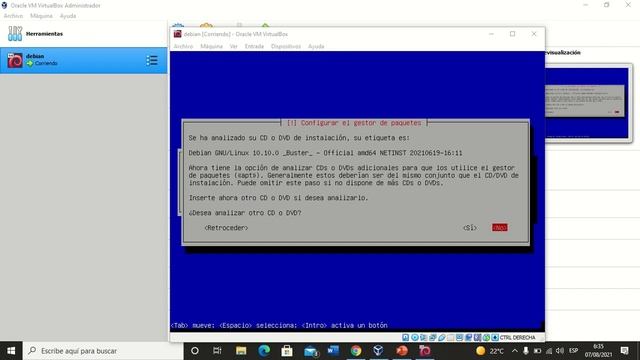
Task: Open Máquina menu in VirtualBox Manager window
Action: (41, 16)
